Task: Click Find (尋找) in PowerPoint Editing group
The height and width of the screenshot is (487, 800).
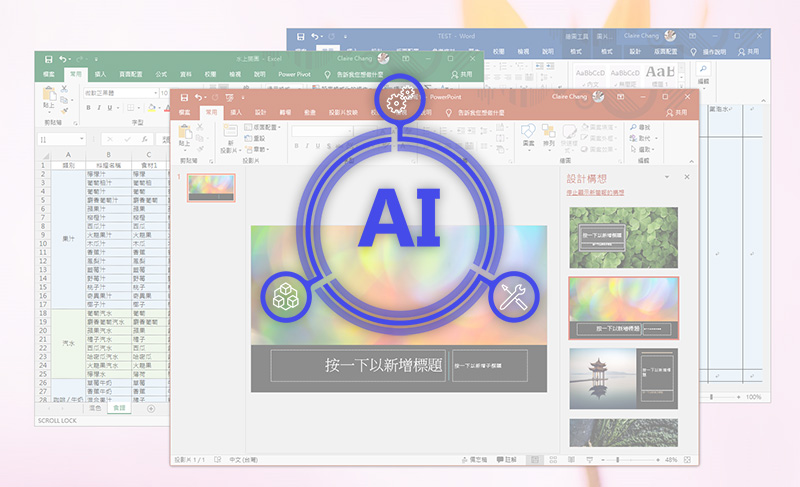Action: point(640,127)
